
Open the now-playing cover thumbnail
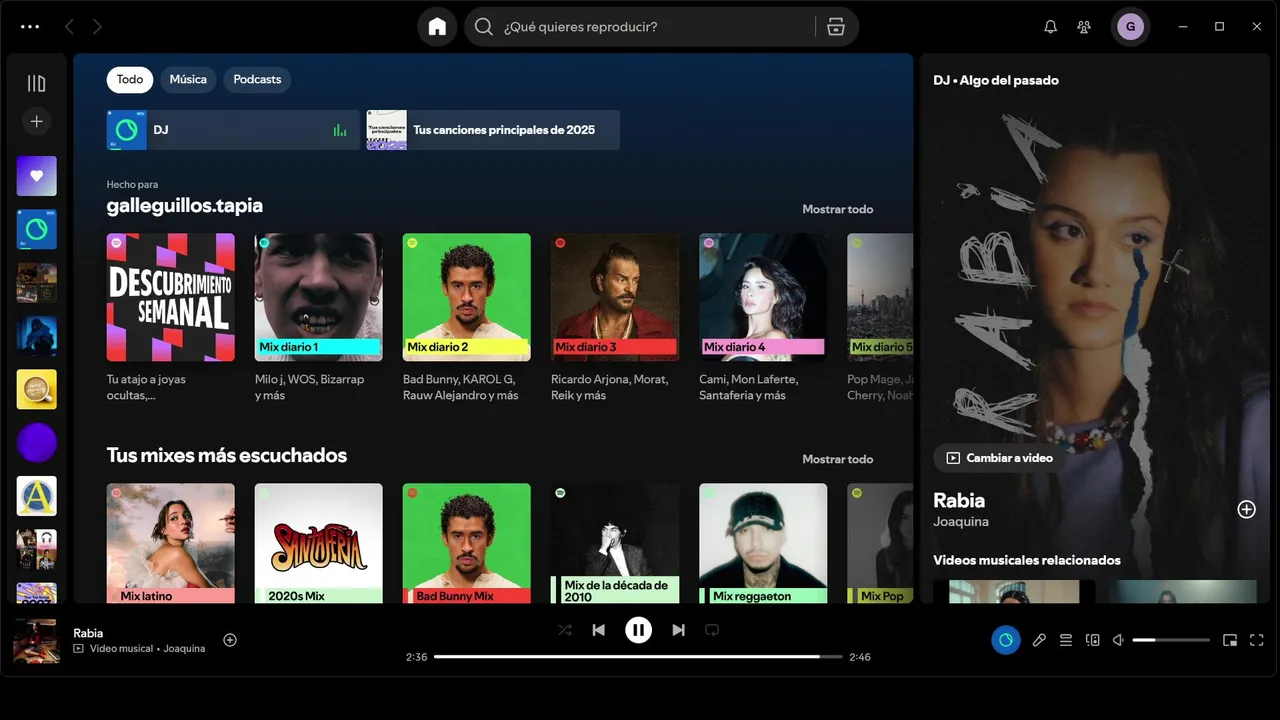[36, 641]
